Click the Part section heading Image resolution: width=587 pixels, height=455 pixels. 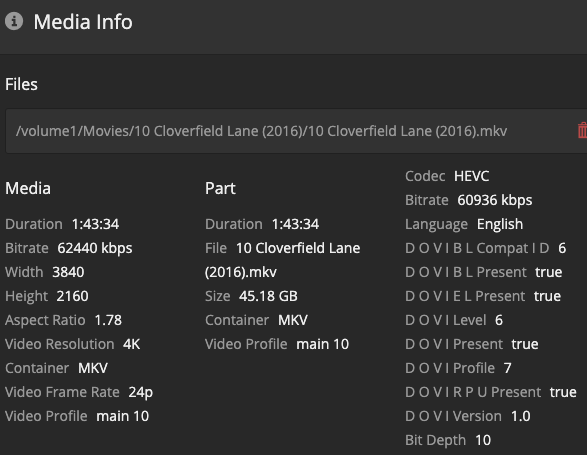coord(220,188)
